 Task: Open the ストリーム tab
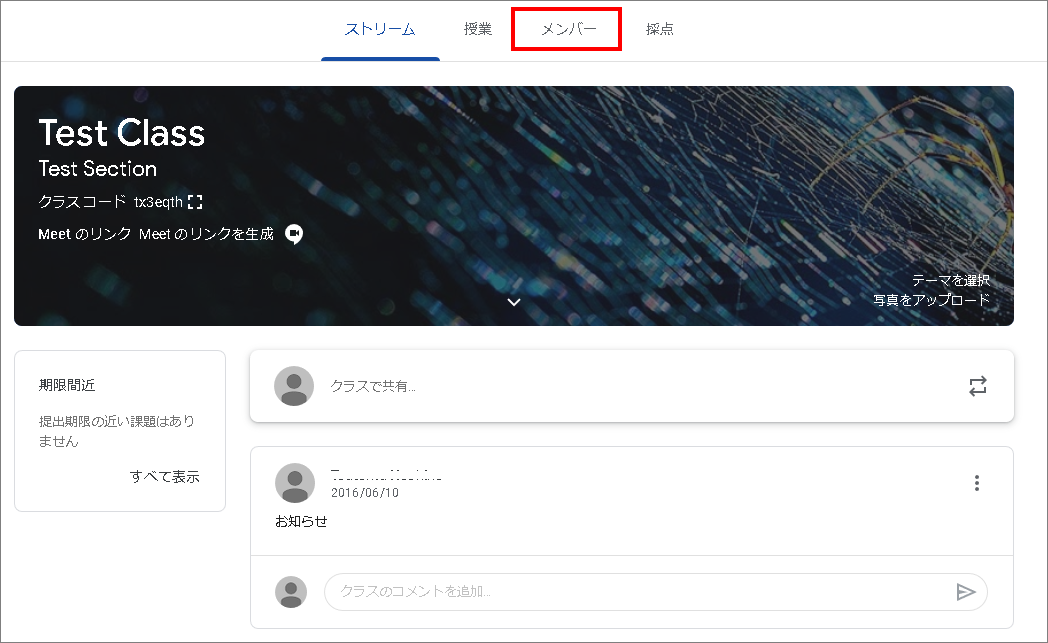point(380,30)
